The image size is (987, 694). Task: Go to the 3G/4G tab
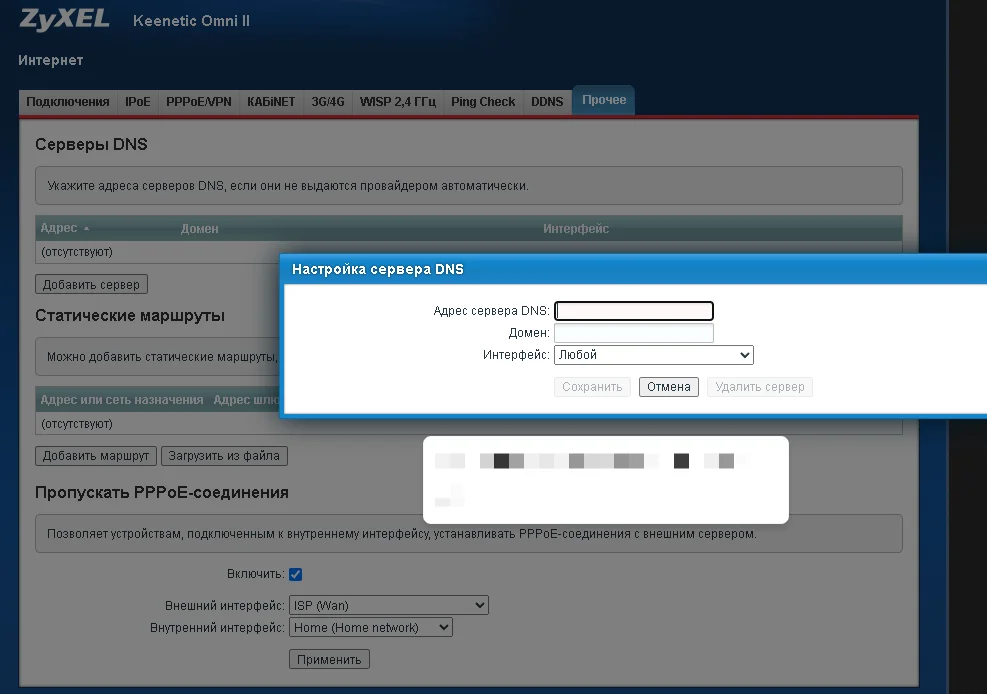328,102
